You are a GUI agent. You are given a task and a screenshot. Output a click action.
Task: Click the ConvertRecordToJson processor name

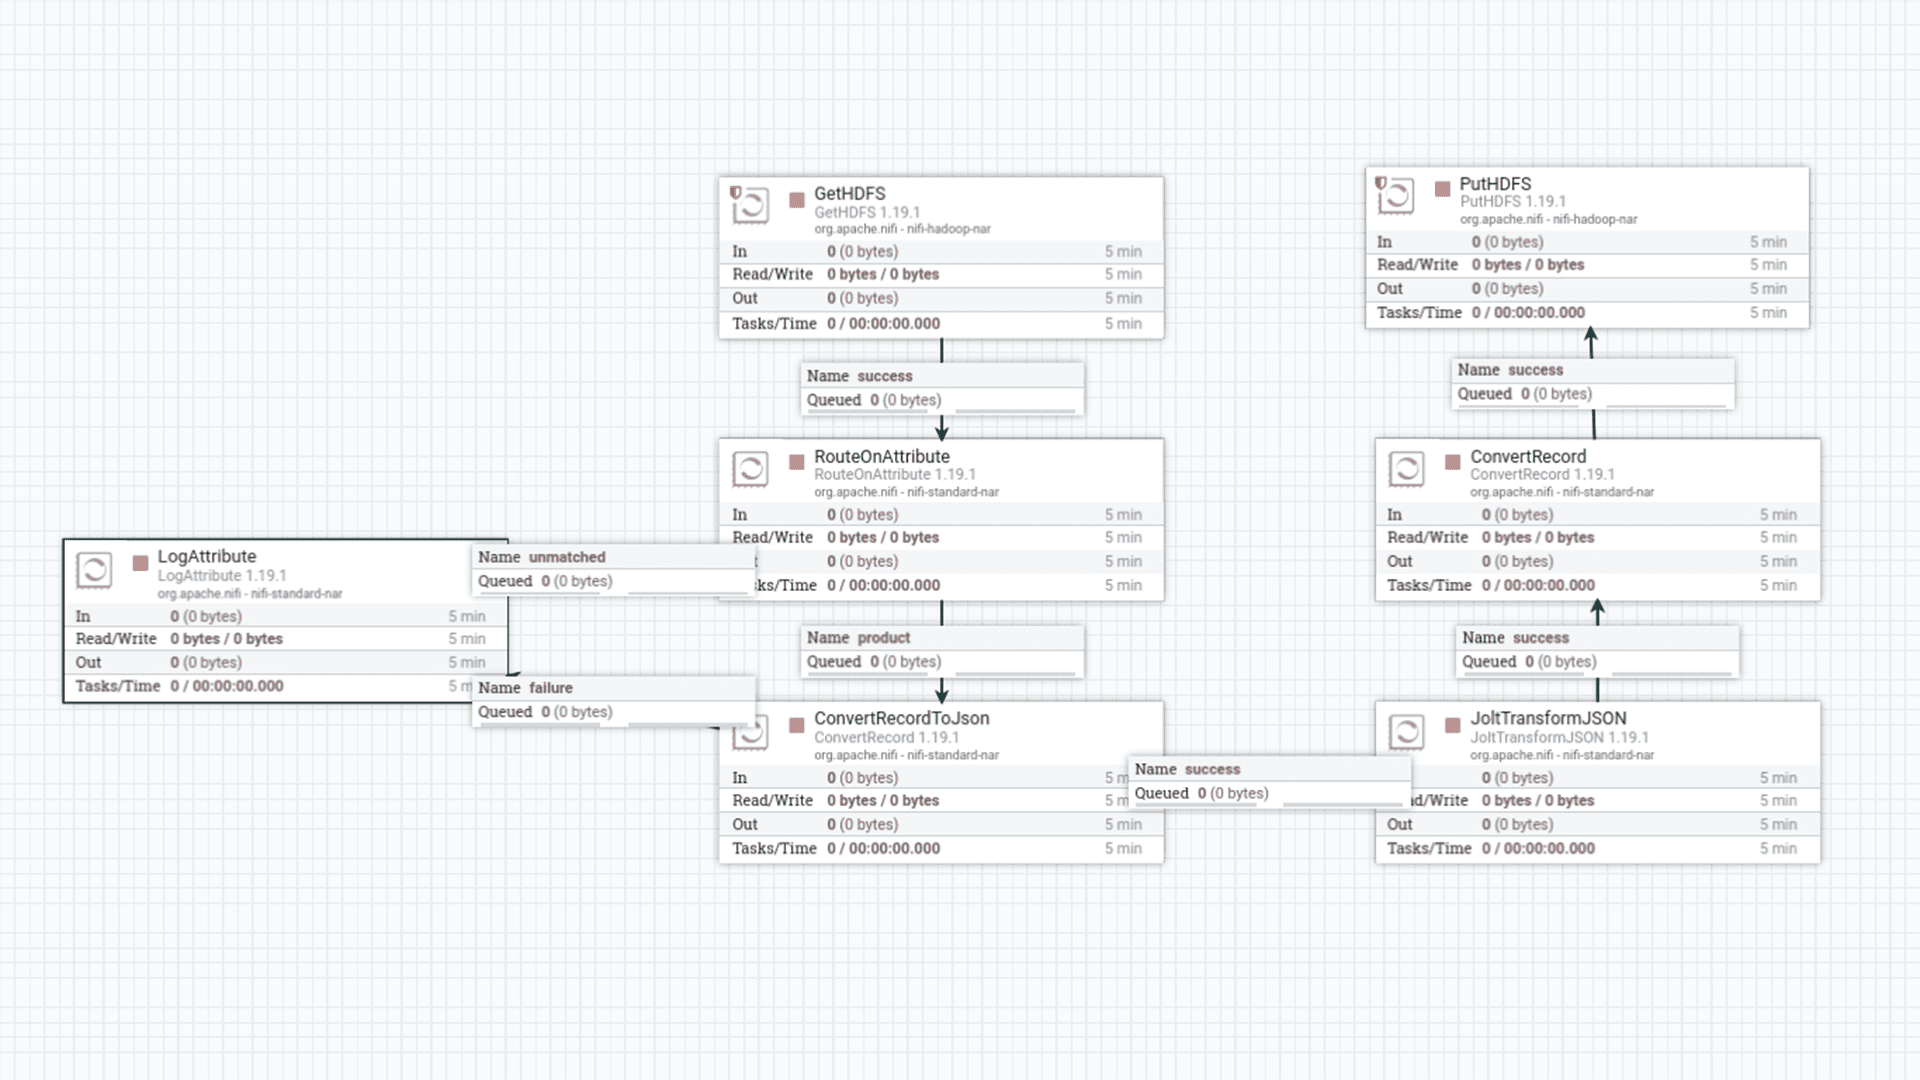click(x=901, y=718)
